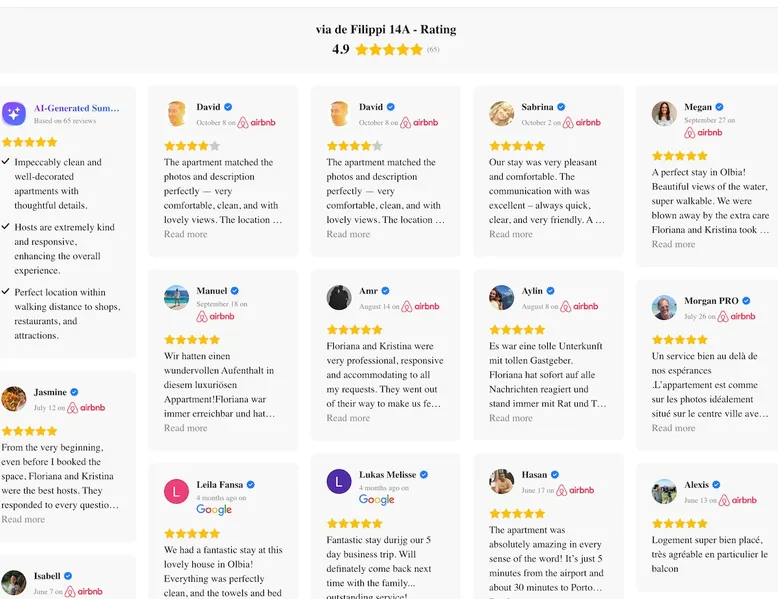Click the overall 4.9 star rating
The image size is (778, 599).
point(388,49)
